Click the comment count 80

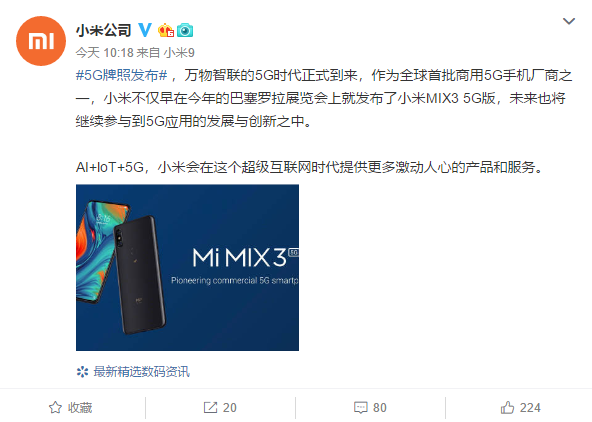pyautogui.click(x=380, y=408)
